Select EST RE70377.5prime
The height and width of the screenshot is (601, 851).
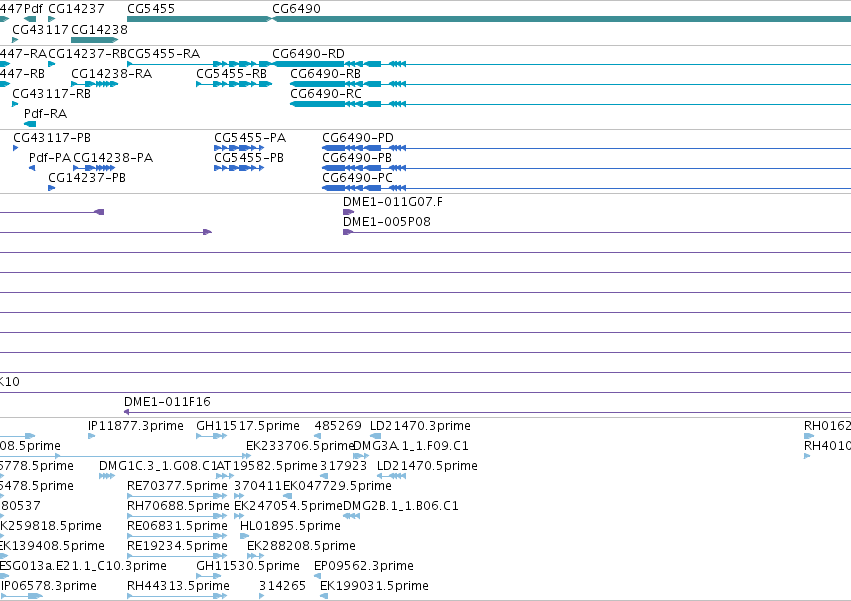(x=177, y=486)
